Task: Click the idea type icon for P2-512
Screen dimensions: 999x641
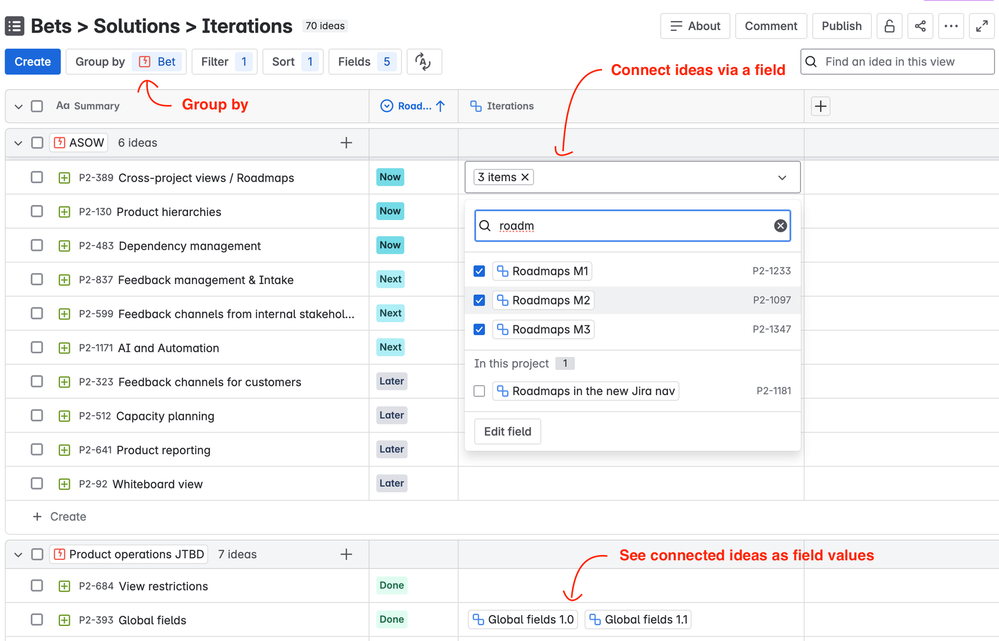Action: coord(64,416)
